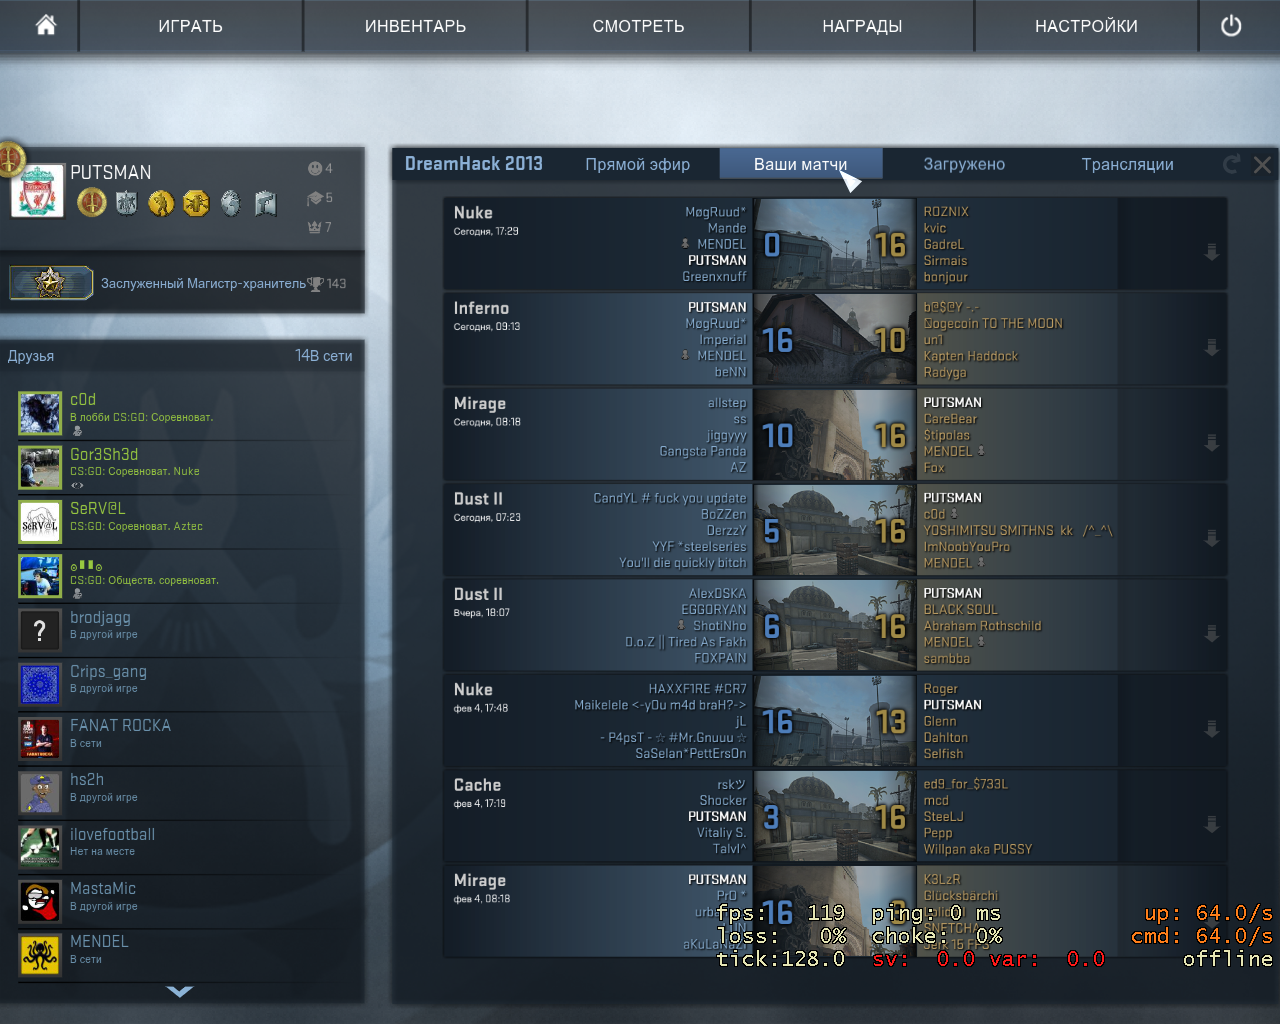Viewport: 1280px width, 1024px height.
Task: Click the crown icon showing 7
Action: click(x=314, y=227)
